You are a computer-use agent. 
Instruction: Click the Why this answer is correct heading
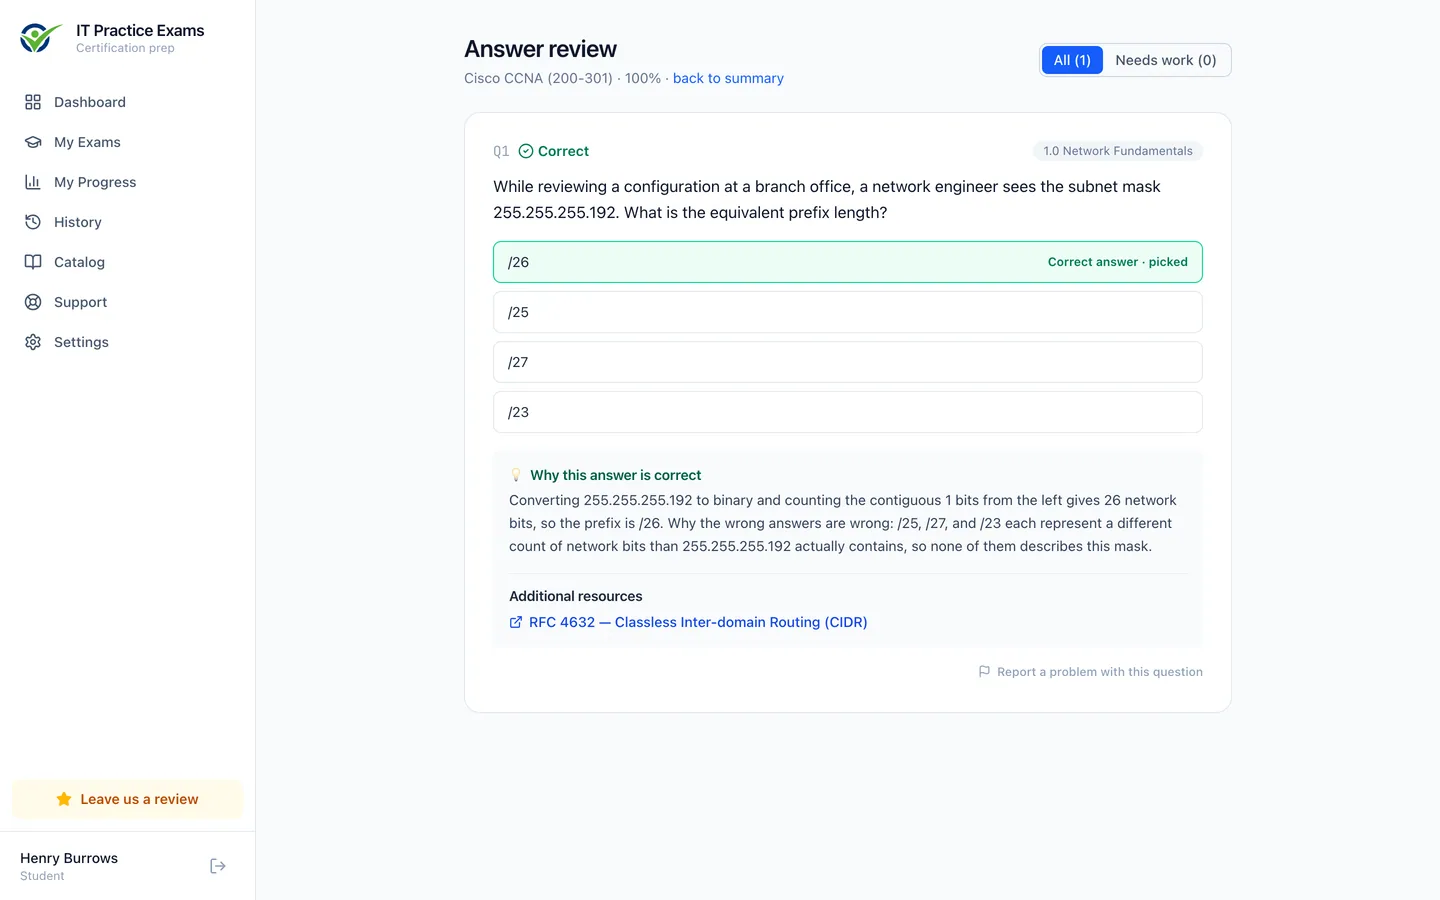point(615,475)
